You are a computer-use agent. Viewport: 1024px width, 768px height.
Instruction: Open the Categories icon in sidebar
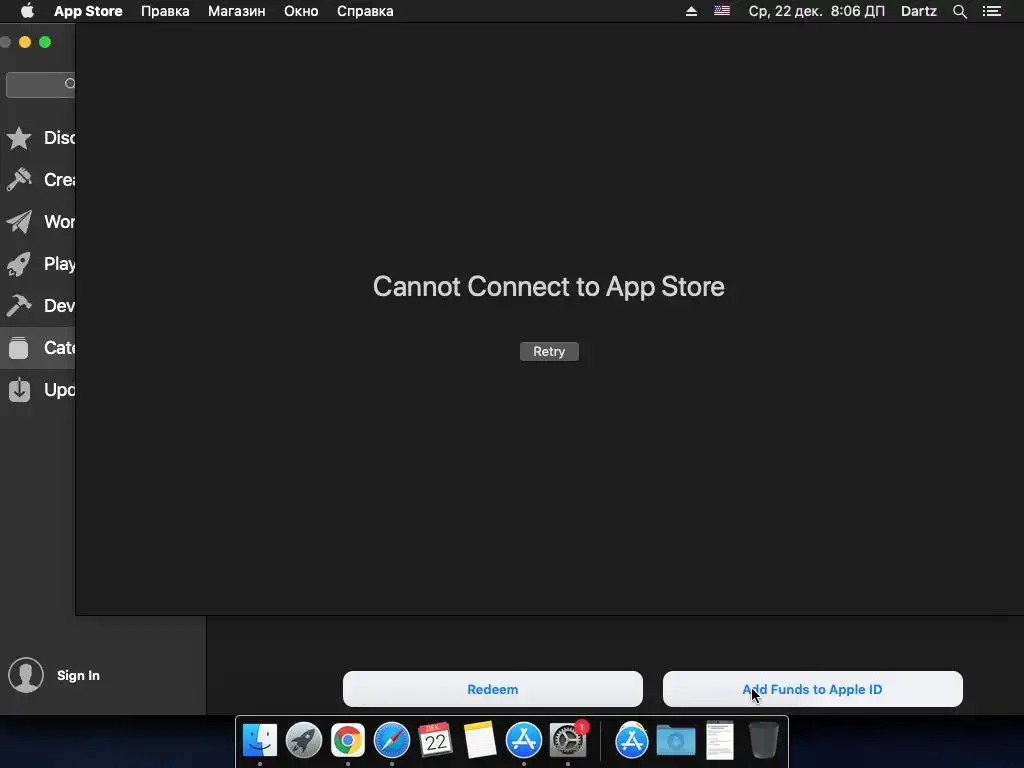click(x=19, y=347)
